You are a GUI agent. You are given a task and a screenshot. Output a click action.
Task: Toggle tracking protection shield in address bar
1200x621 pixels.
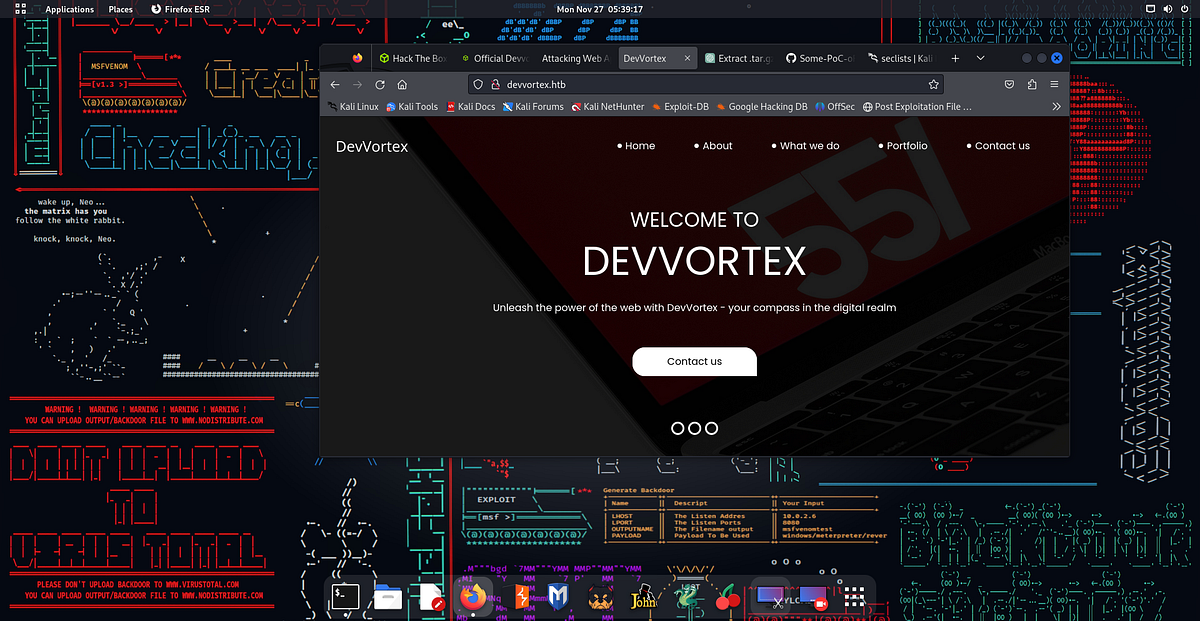(477, 84)
